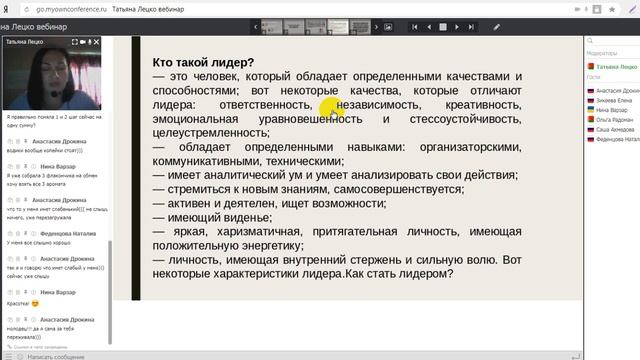The width and height of the screenshot is (640, 360).
Task: Open the emoji picker in chat
Action: (x=20, y=356)
